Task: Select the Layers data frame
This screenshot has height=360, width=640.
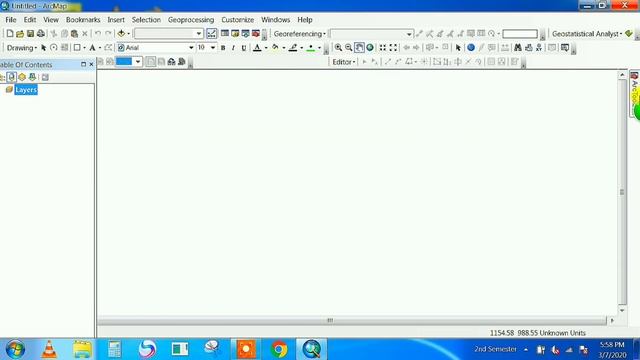Action: tap(26, 90)
